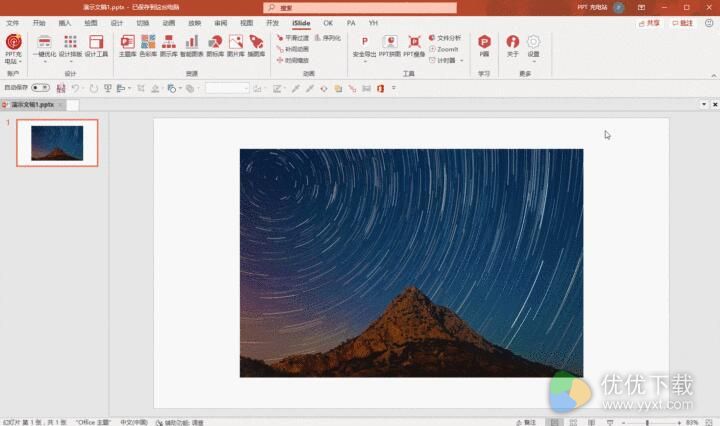
Task: Select the 演示文稿1.pptx document tab
Action: (x=33, y=105)
